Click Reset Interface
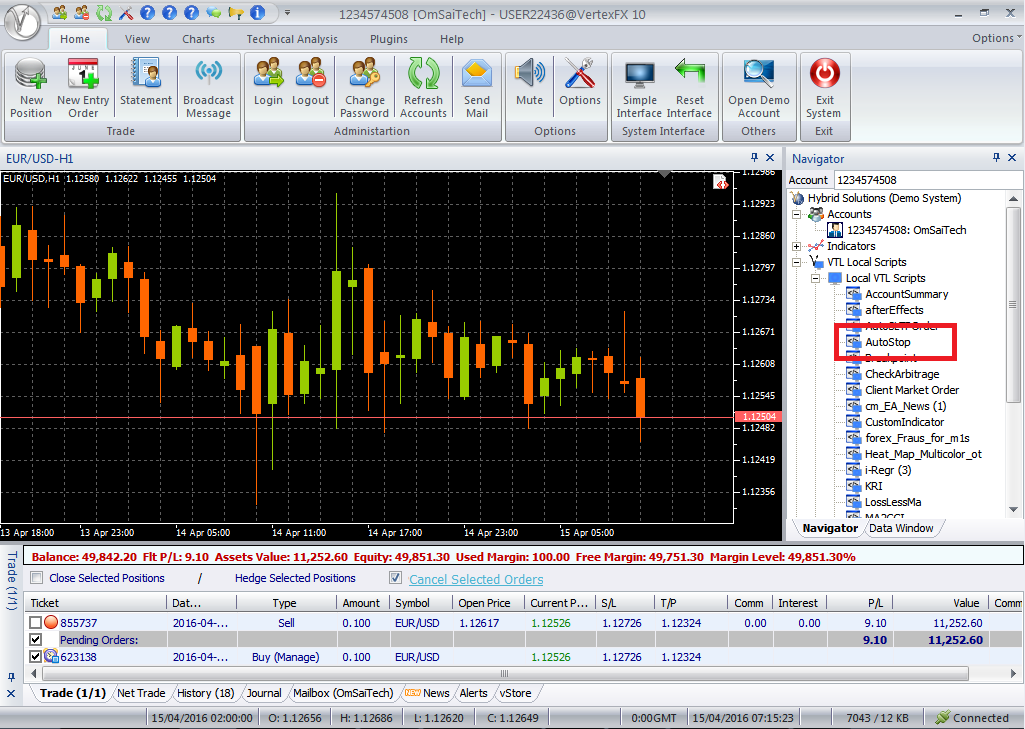Image resolution: width=1025 pixels, height=729 pixels. [689, 88]
